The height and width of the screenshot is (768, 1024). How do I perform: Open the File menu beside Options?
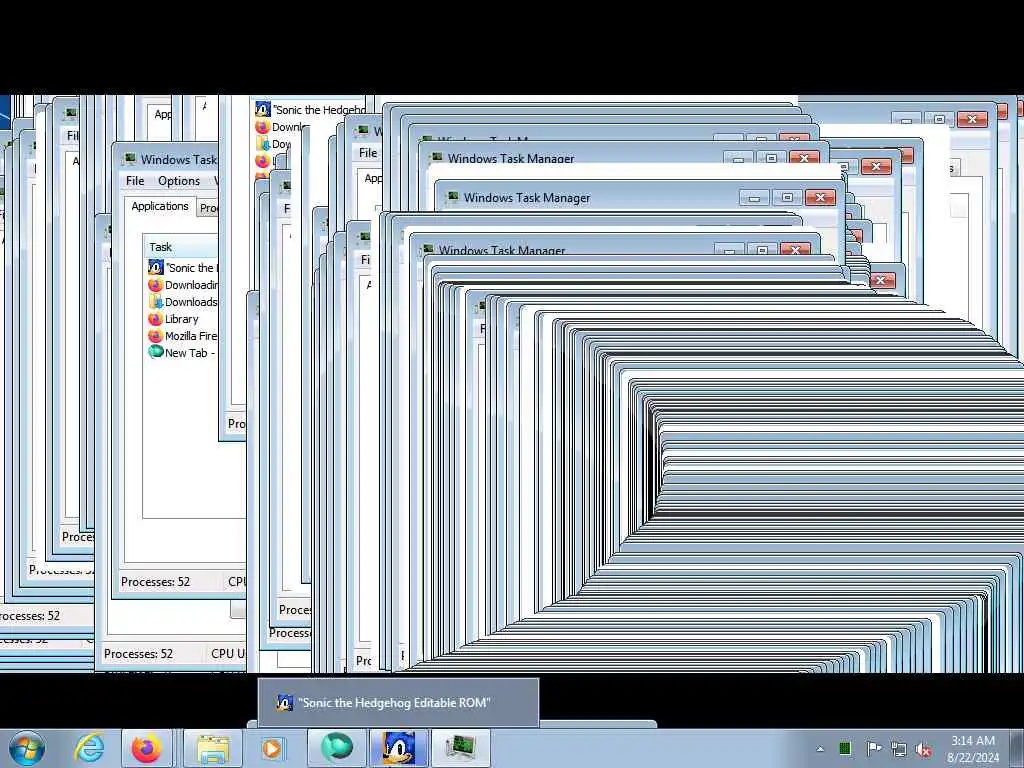coord(135,181)
